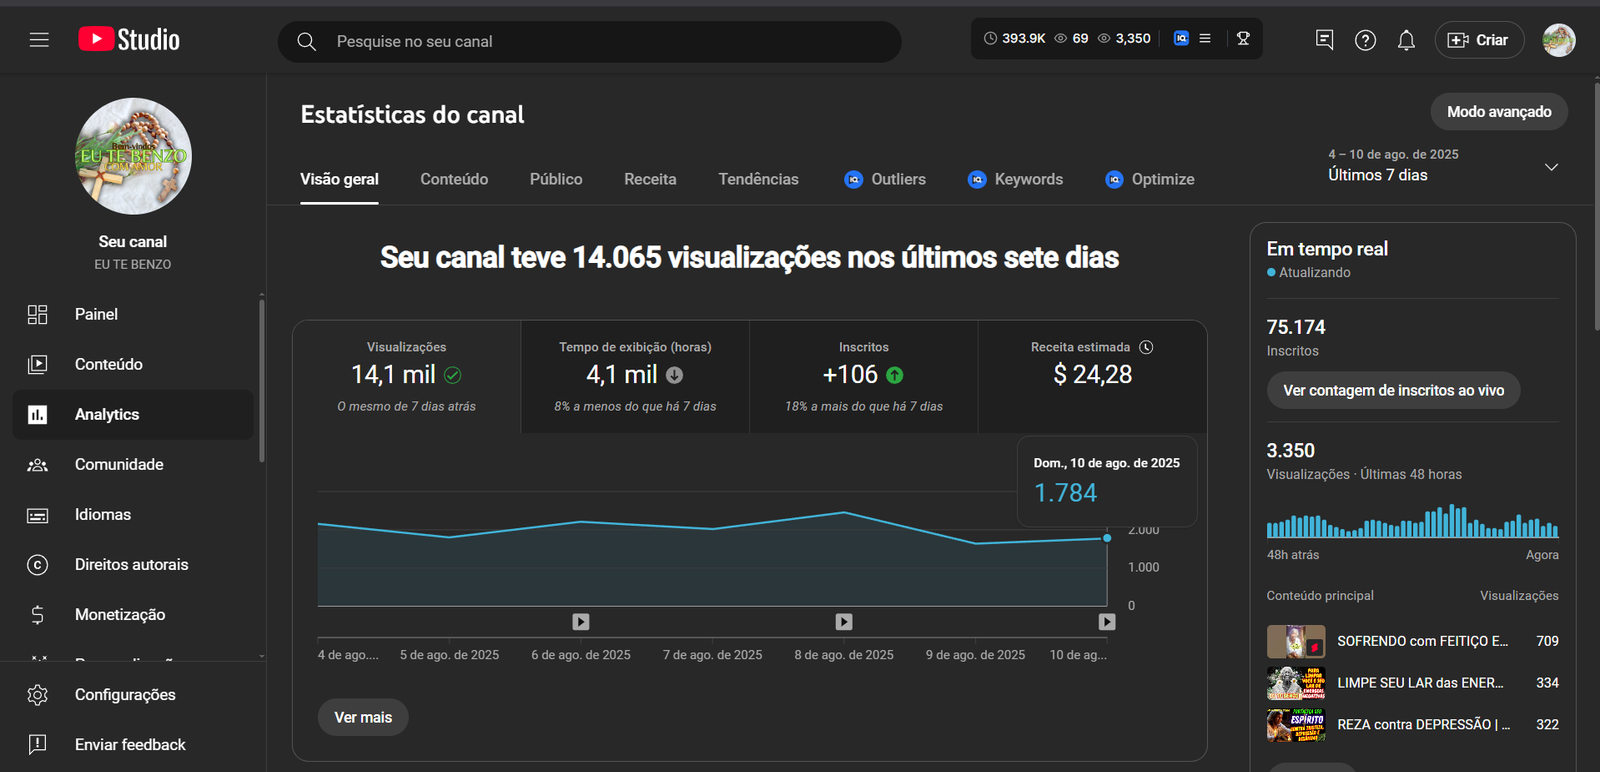Select the Visualizações metric card
The width and height of the screenshot is (1600, 772).
pos(406,377)
